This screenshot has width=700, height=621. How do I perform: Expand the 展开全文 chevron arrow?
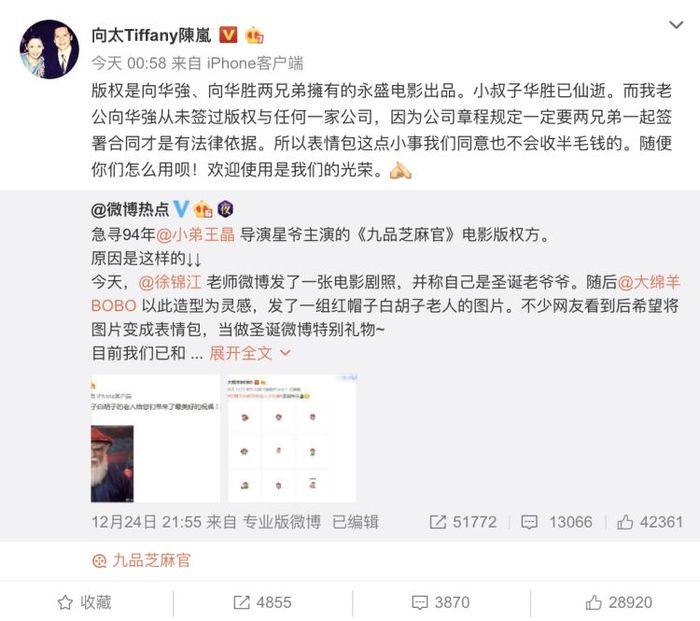point(285,353)
